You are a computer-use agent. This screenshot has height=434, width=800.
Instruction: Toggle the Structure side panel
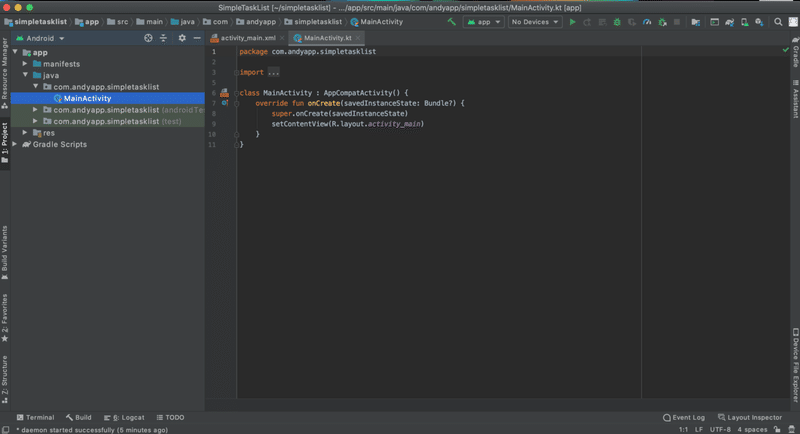pyautogui.click(x=5, y=379)
